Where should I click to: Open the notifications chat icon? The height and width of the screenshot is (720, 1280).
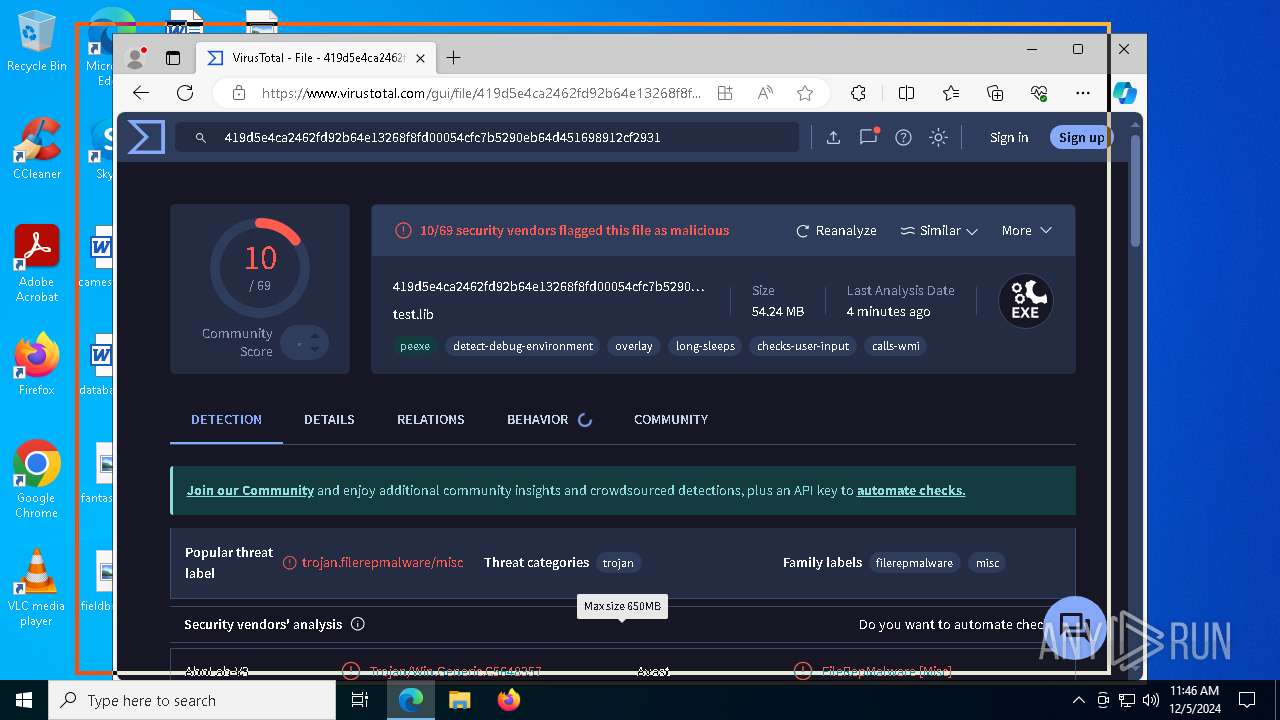click(868, 137)
